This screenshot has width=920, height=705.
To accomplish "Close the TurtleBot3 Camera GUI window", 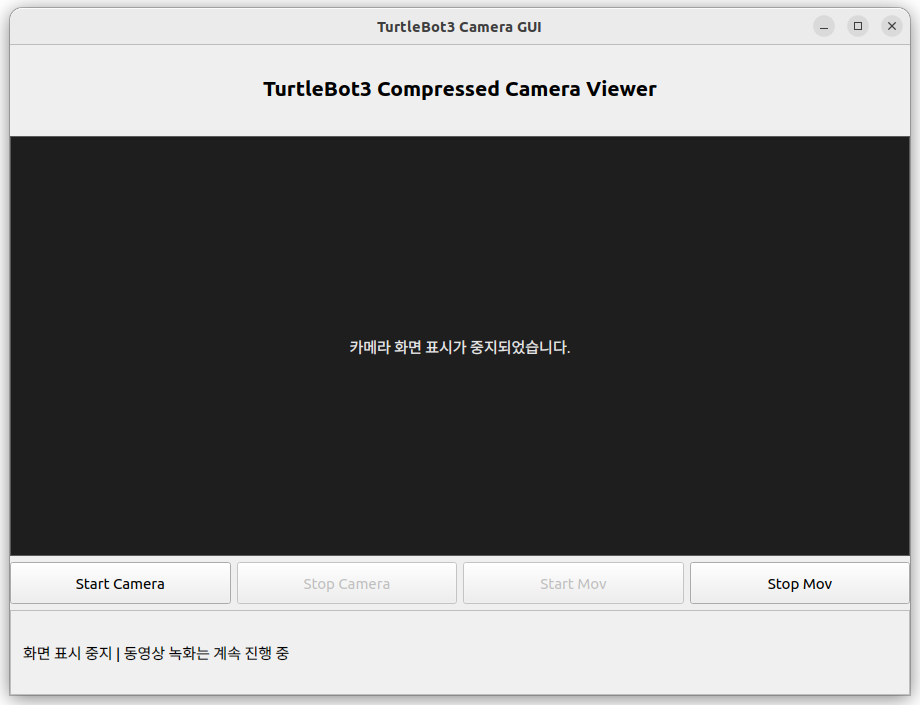I will point(892,26).
